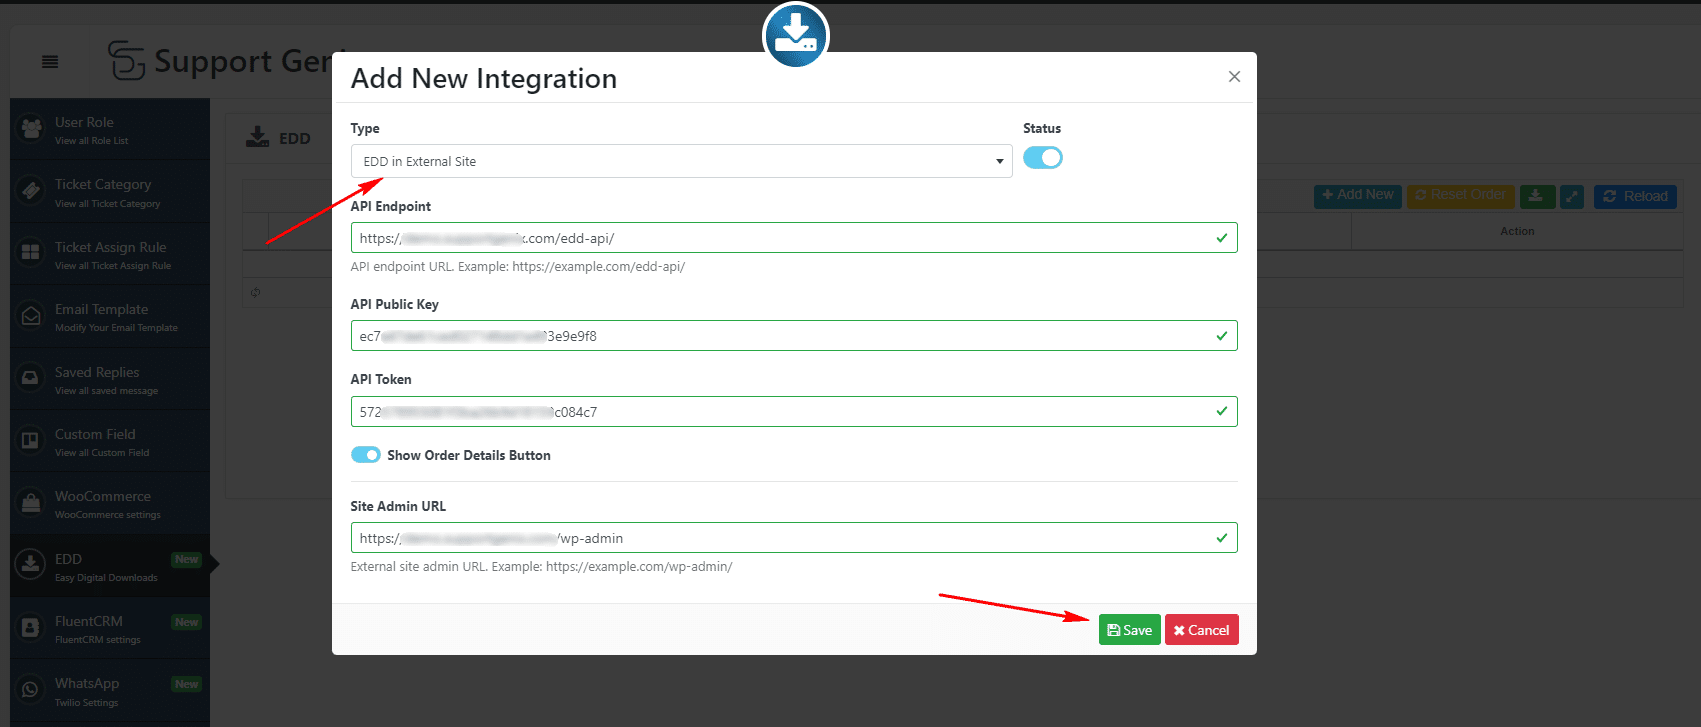Click the Add New Integration title
This screenshot has width=1701, height=727.
pos(484,78)
